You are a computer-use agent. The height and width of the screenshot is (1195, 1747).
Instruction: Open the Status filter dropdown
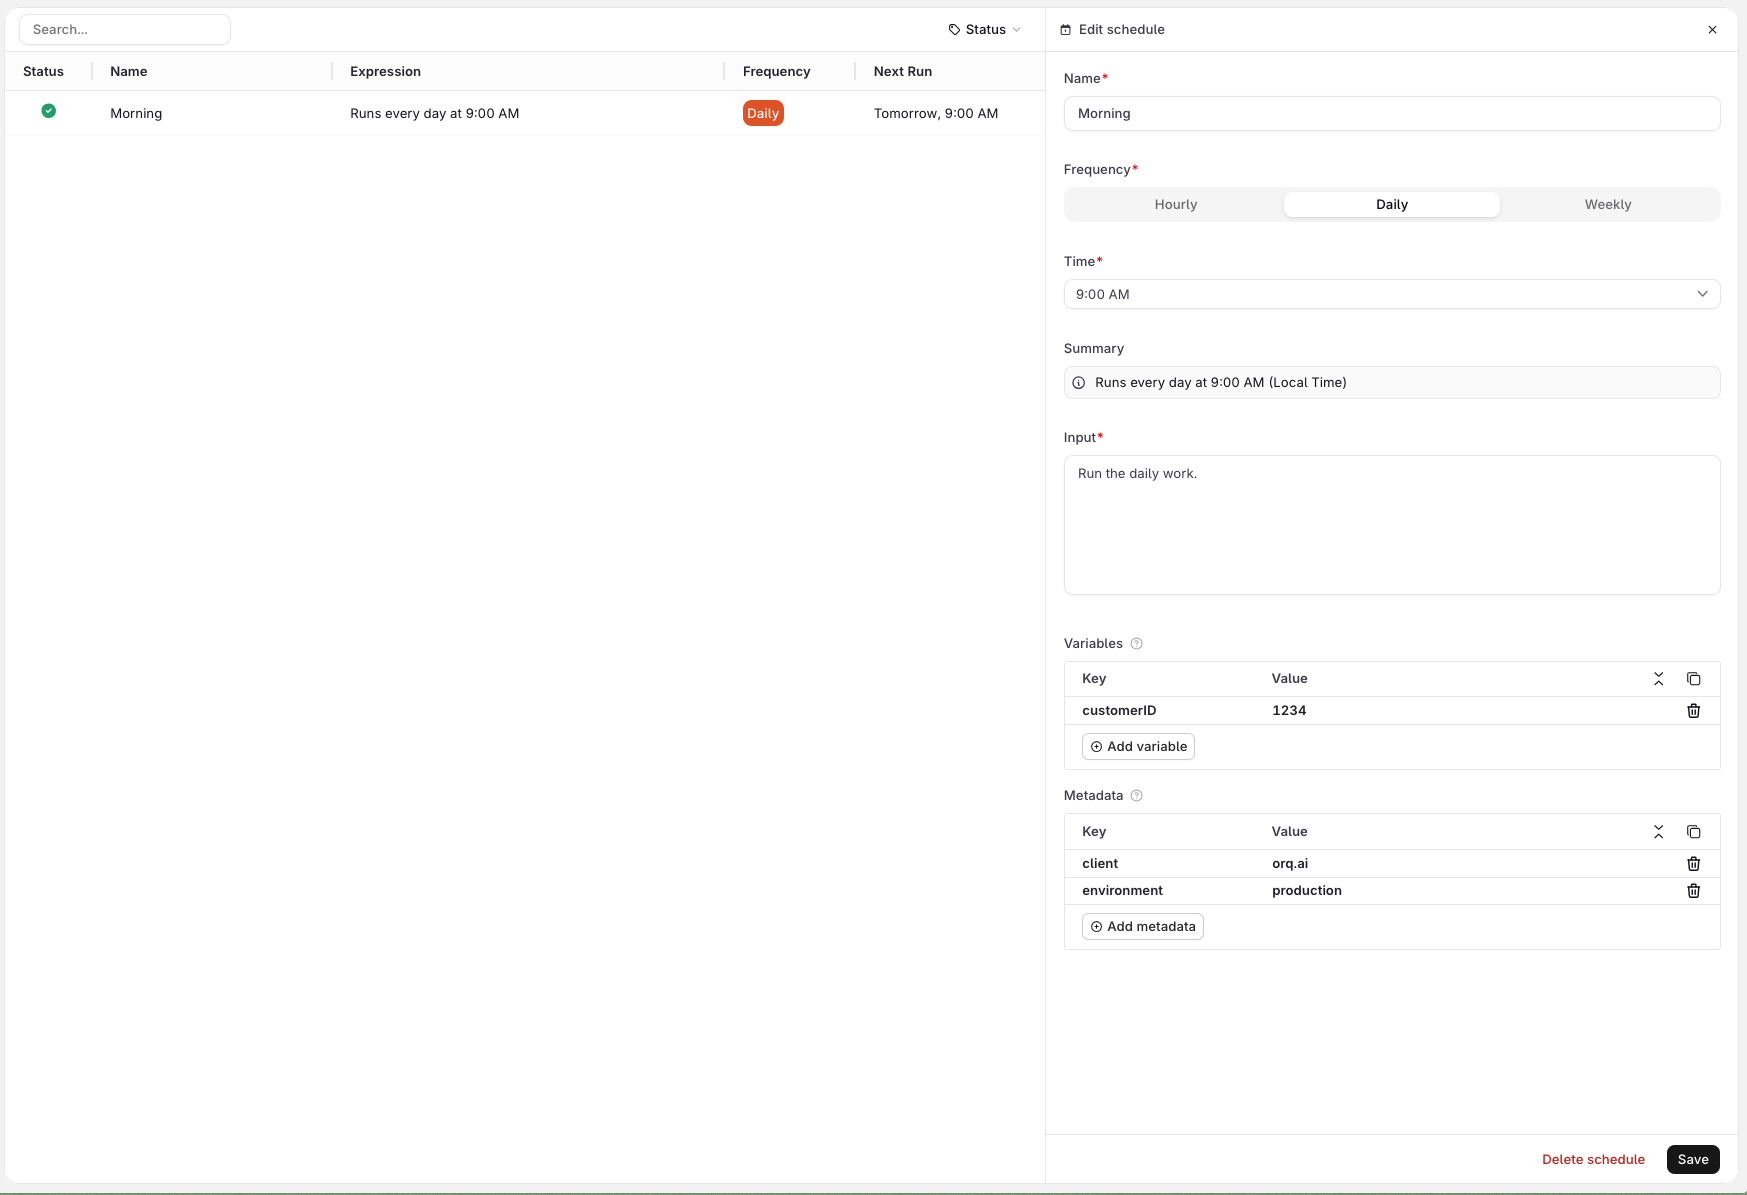point(984,30)
